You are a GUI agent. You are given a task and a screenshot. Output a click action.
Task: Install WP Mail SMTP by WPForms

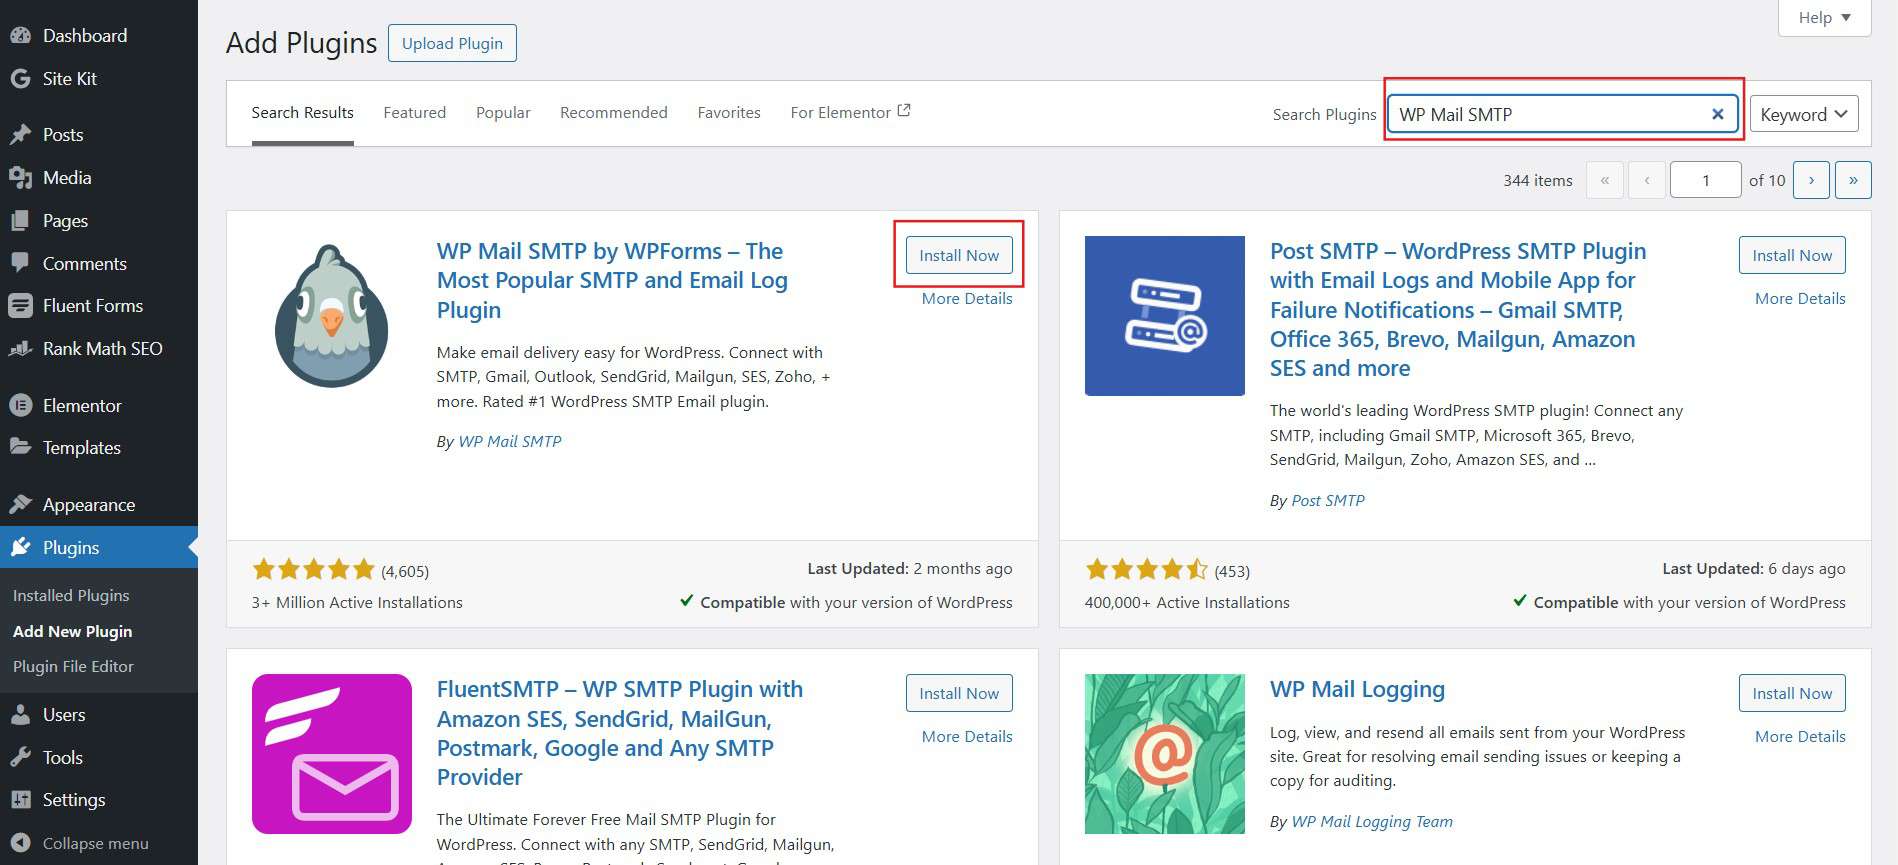pos(959,255)
